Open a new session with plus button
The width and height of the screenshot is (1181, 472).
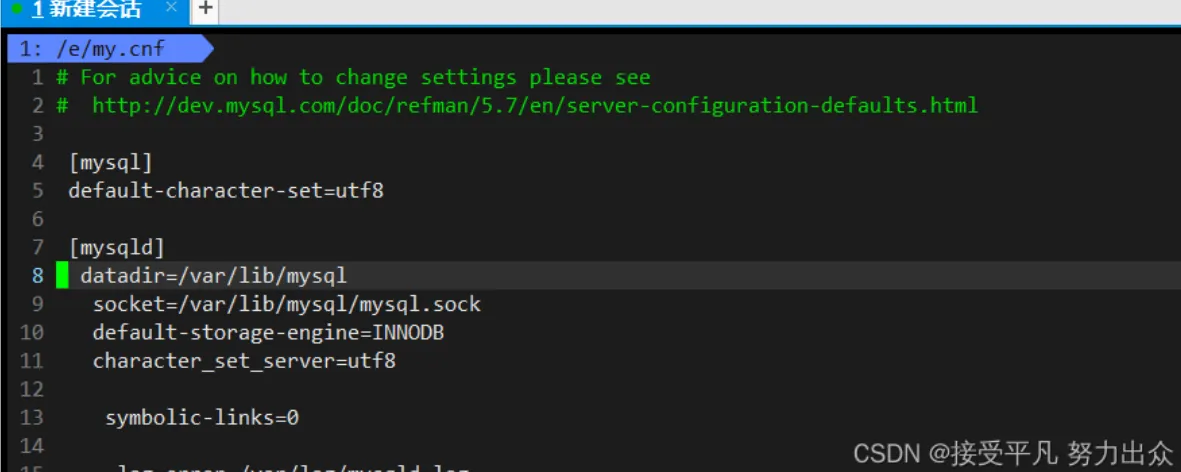click(204, 9)
